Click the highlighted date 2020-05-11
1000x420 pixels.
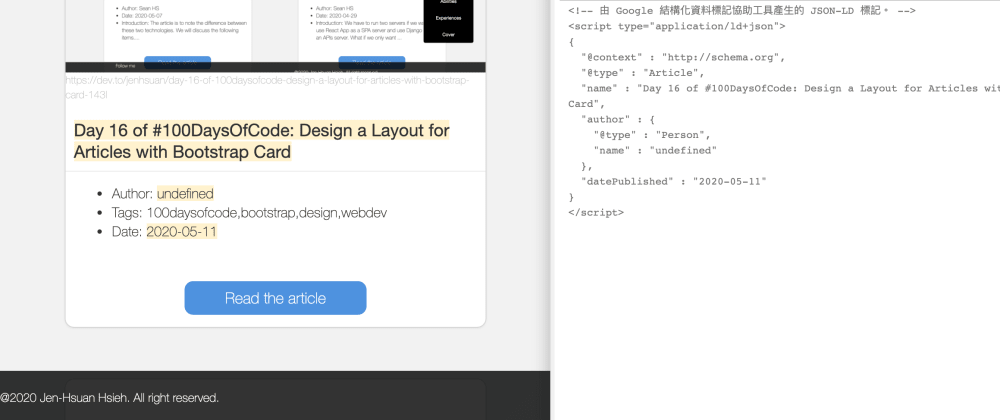pos(182,231)
